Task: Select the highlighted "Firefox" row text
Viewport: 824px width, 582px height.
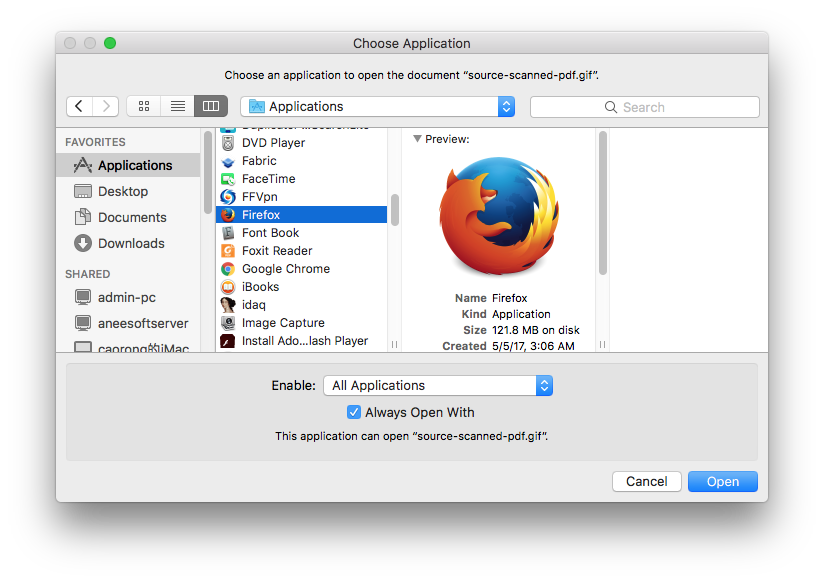Action: (261, 215)
